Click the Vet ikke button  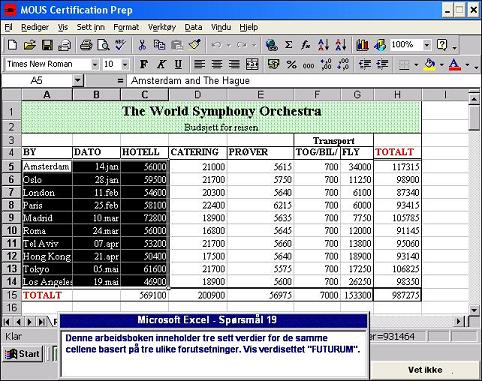[x=425, y=370]
